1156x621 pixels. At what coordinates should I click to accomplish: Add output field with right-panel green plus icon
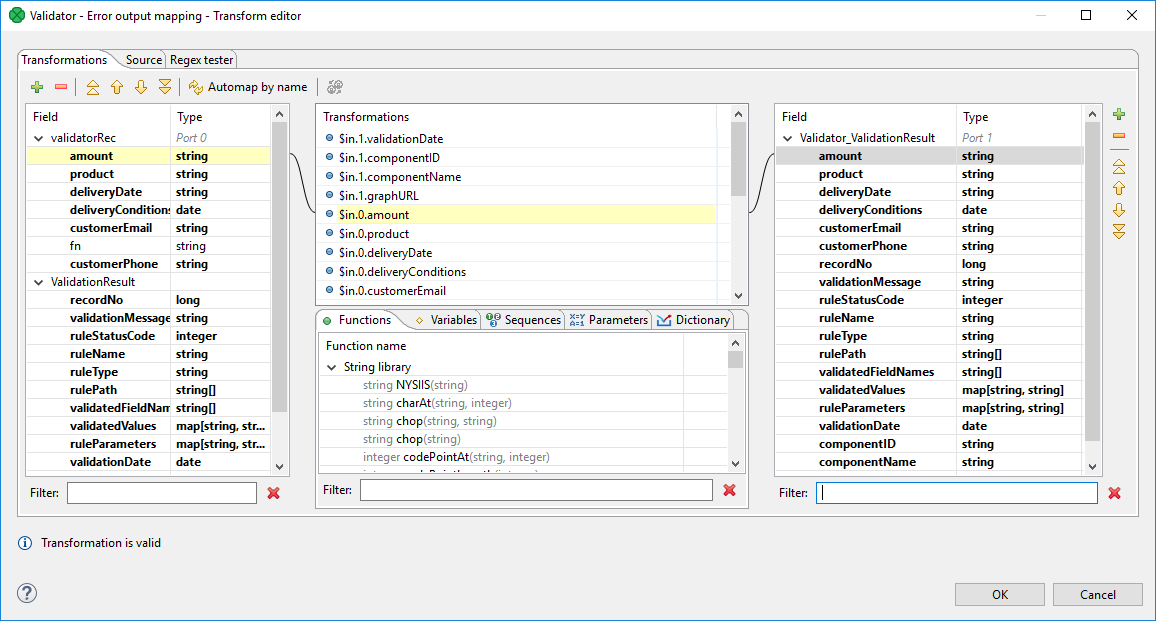coord(1119,114)
